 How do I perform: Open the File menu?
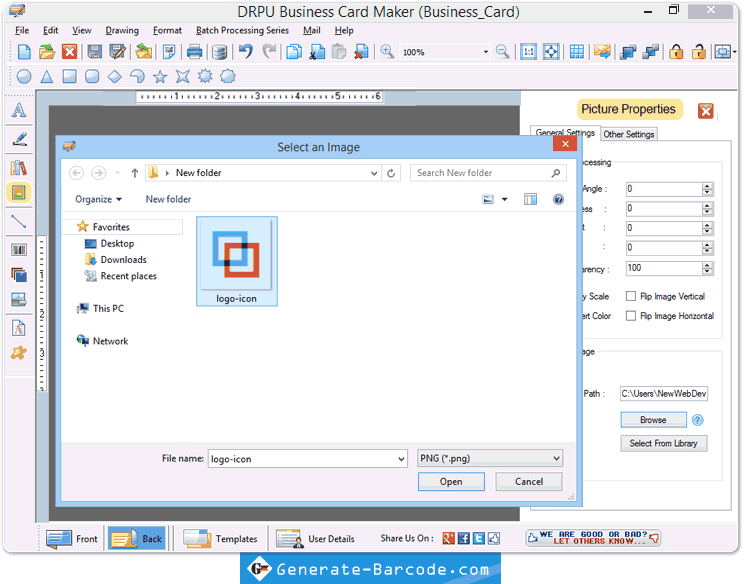[x=22, y=30]
